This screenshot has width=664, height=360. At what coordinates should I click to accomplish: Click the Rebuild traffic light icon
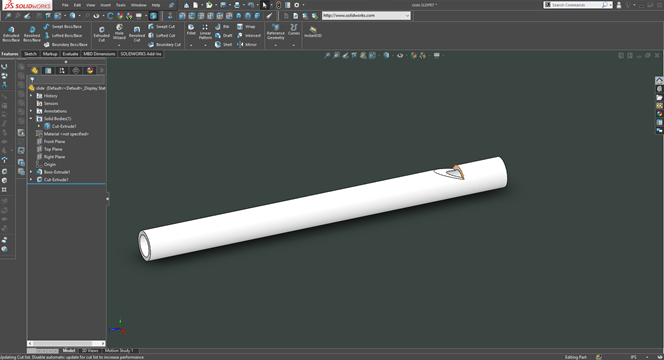278,5
